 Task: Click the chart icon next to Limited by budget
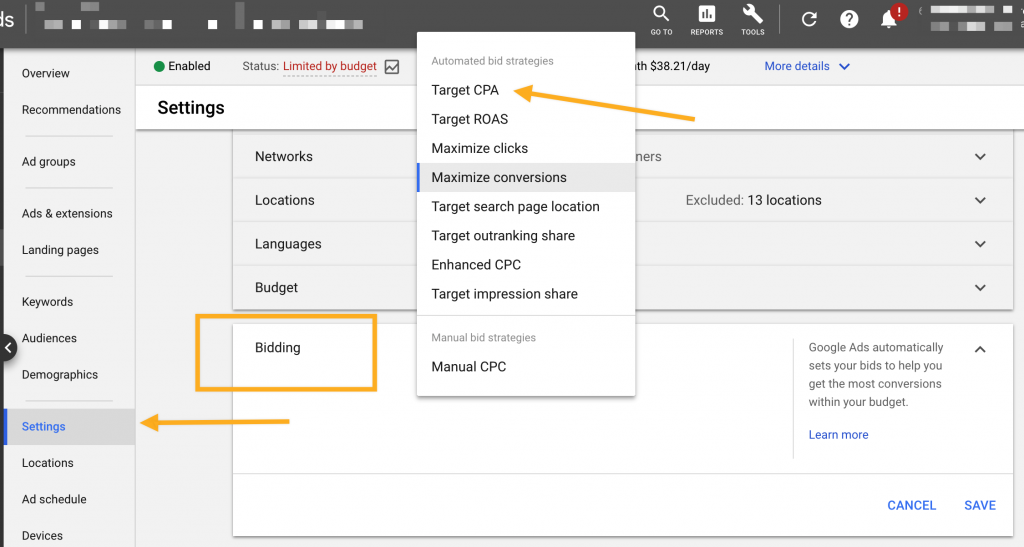(392, 67)
